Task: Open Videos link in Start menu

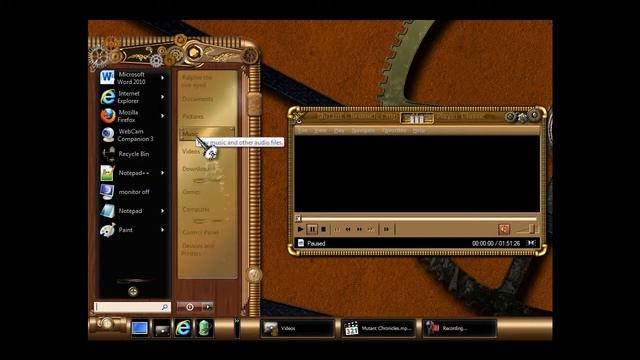Action: pos(191,151)
